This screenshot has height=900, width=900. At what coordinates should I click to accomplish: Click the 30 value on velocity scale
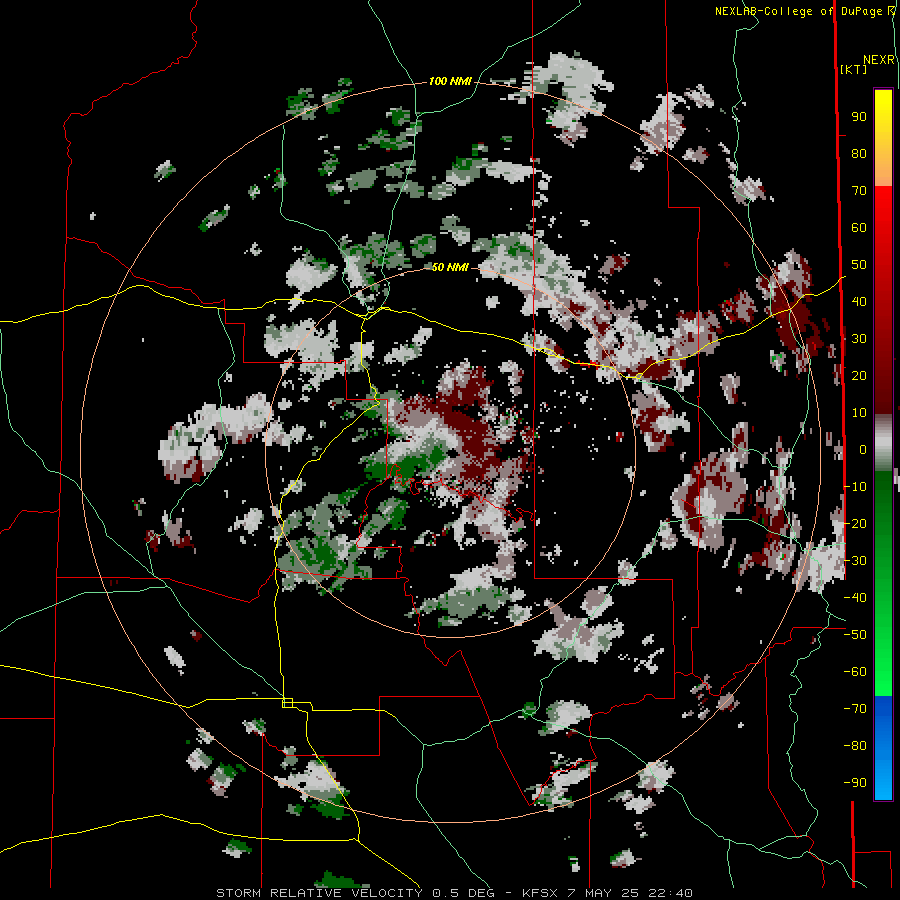tap(859, 339)
